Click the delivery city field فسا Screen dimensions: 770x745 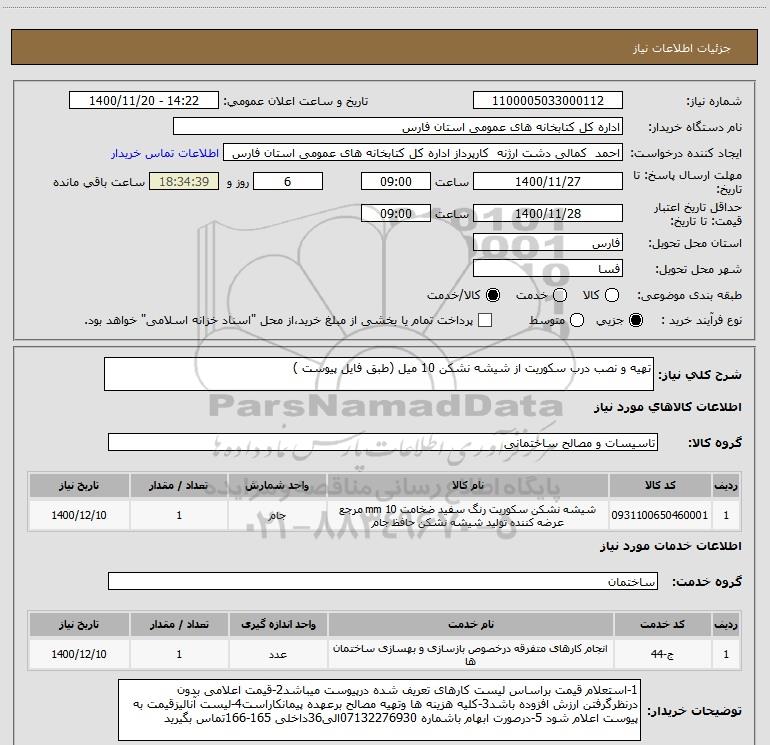[548, 269]
